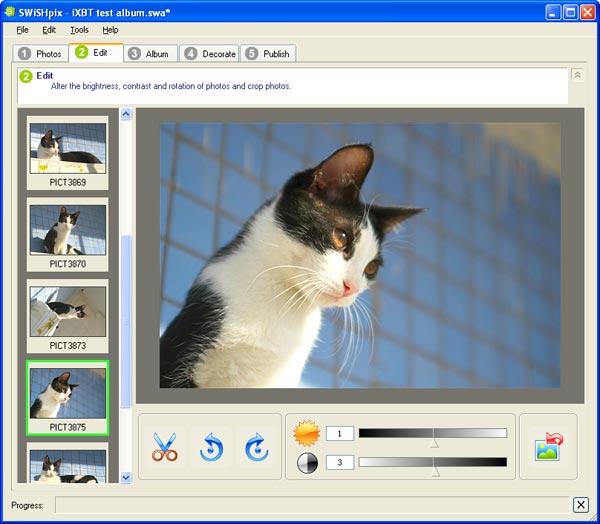Click the brightness value field
Viewport: 600px width, 524px height.
[x=340, y=434]
